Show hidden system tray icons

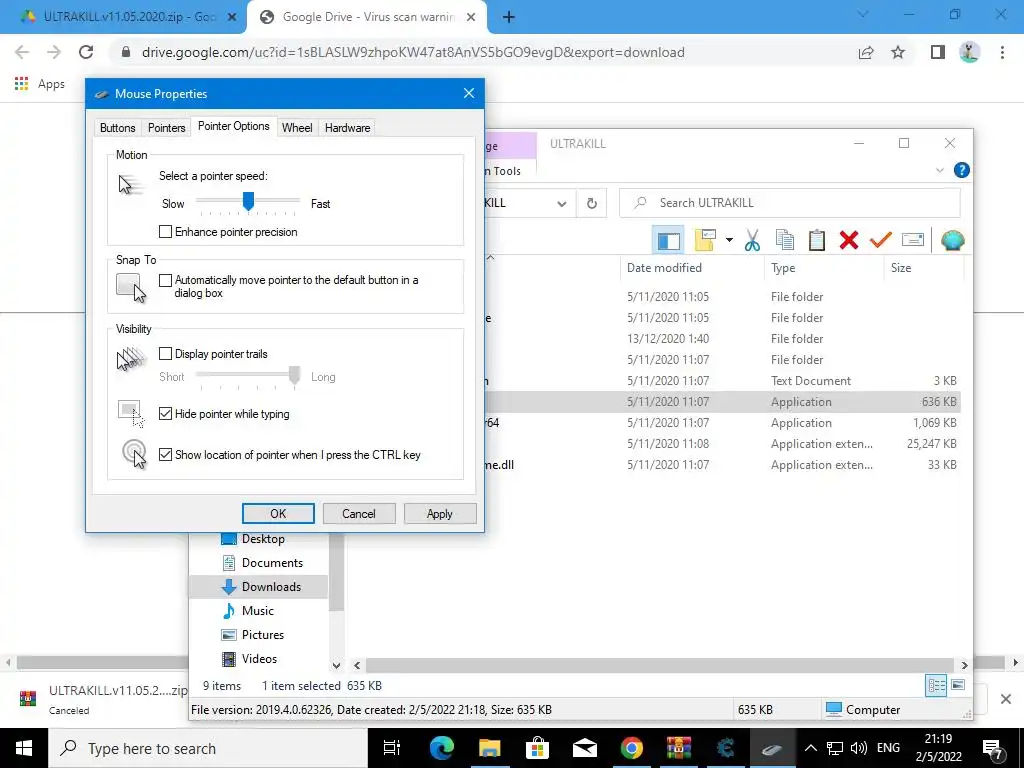click(810, 748)
